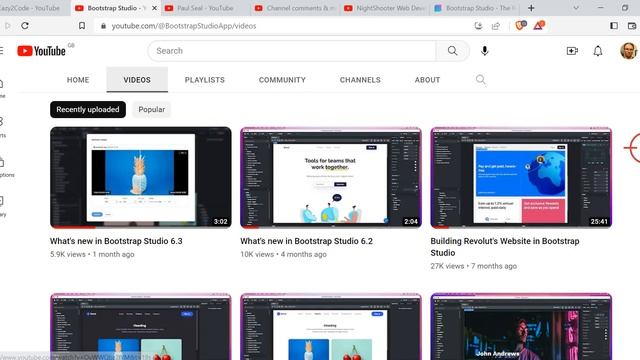
Task: Click the YouTube Search input field
Action: click(292, 51)
